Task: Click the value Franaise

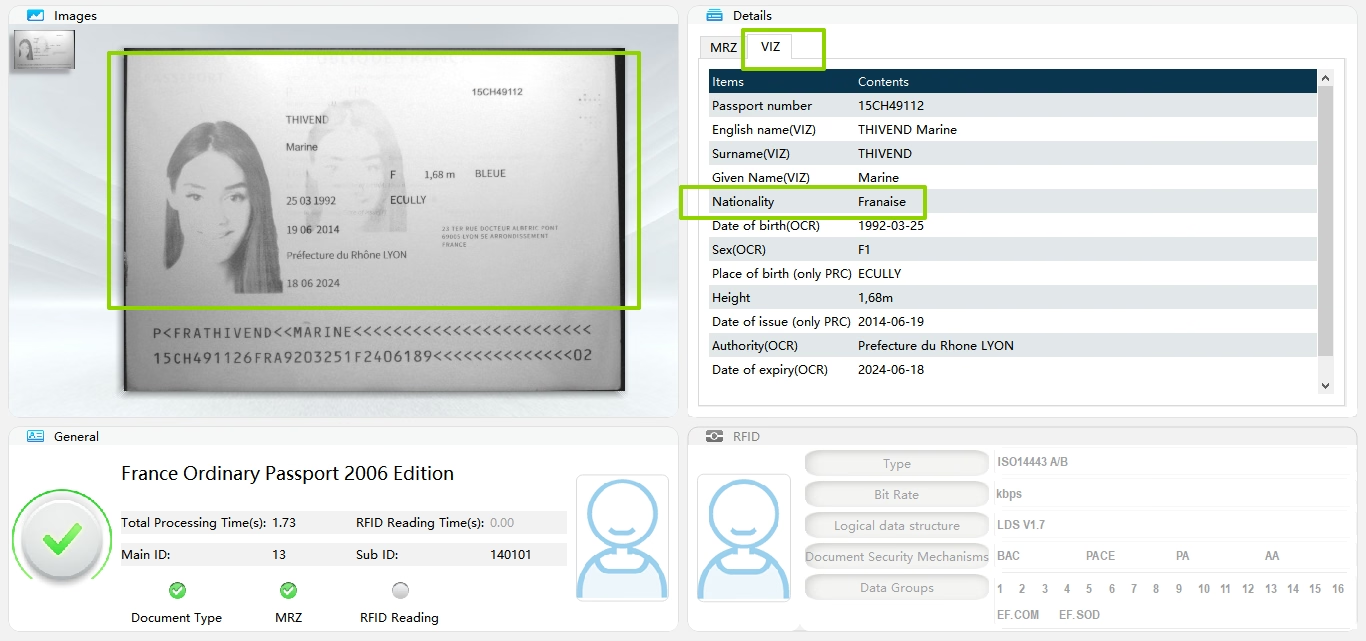Action: [x=882, y=201]
